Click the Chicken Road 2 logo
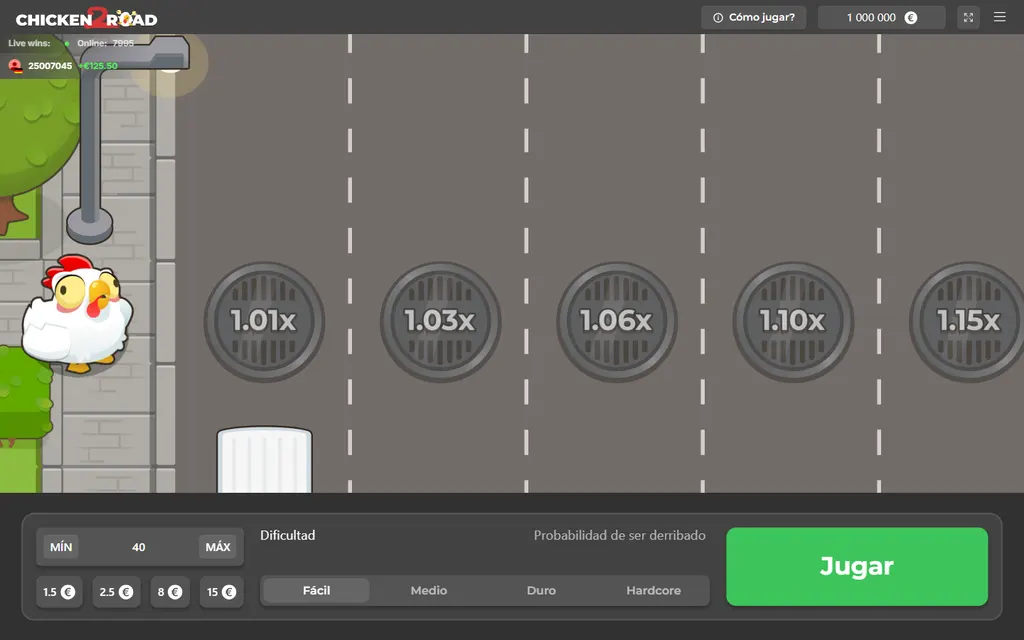 86,18
